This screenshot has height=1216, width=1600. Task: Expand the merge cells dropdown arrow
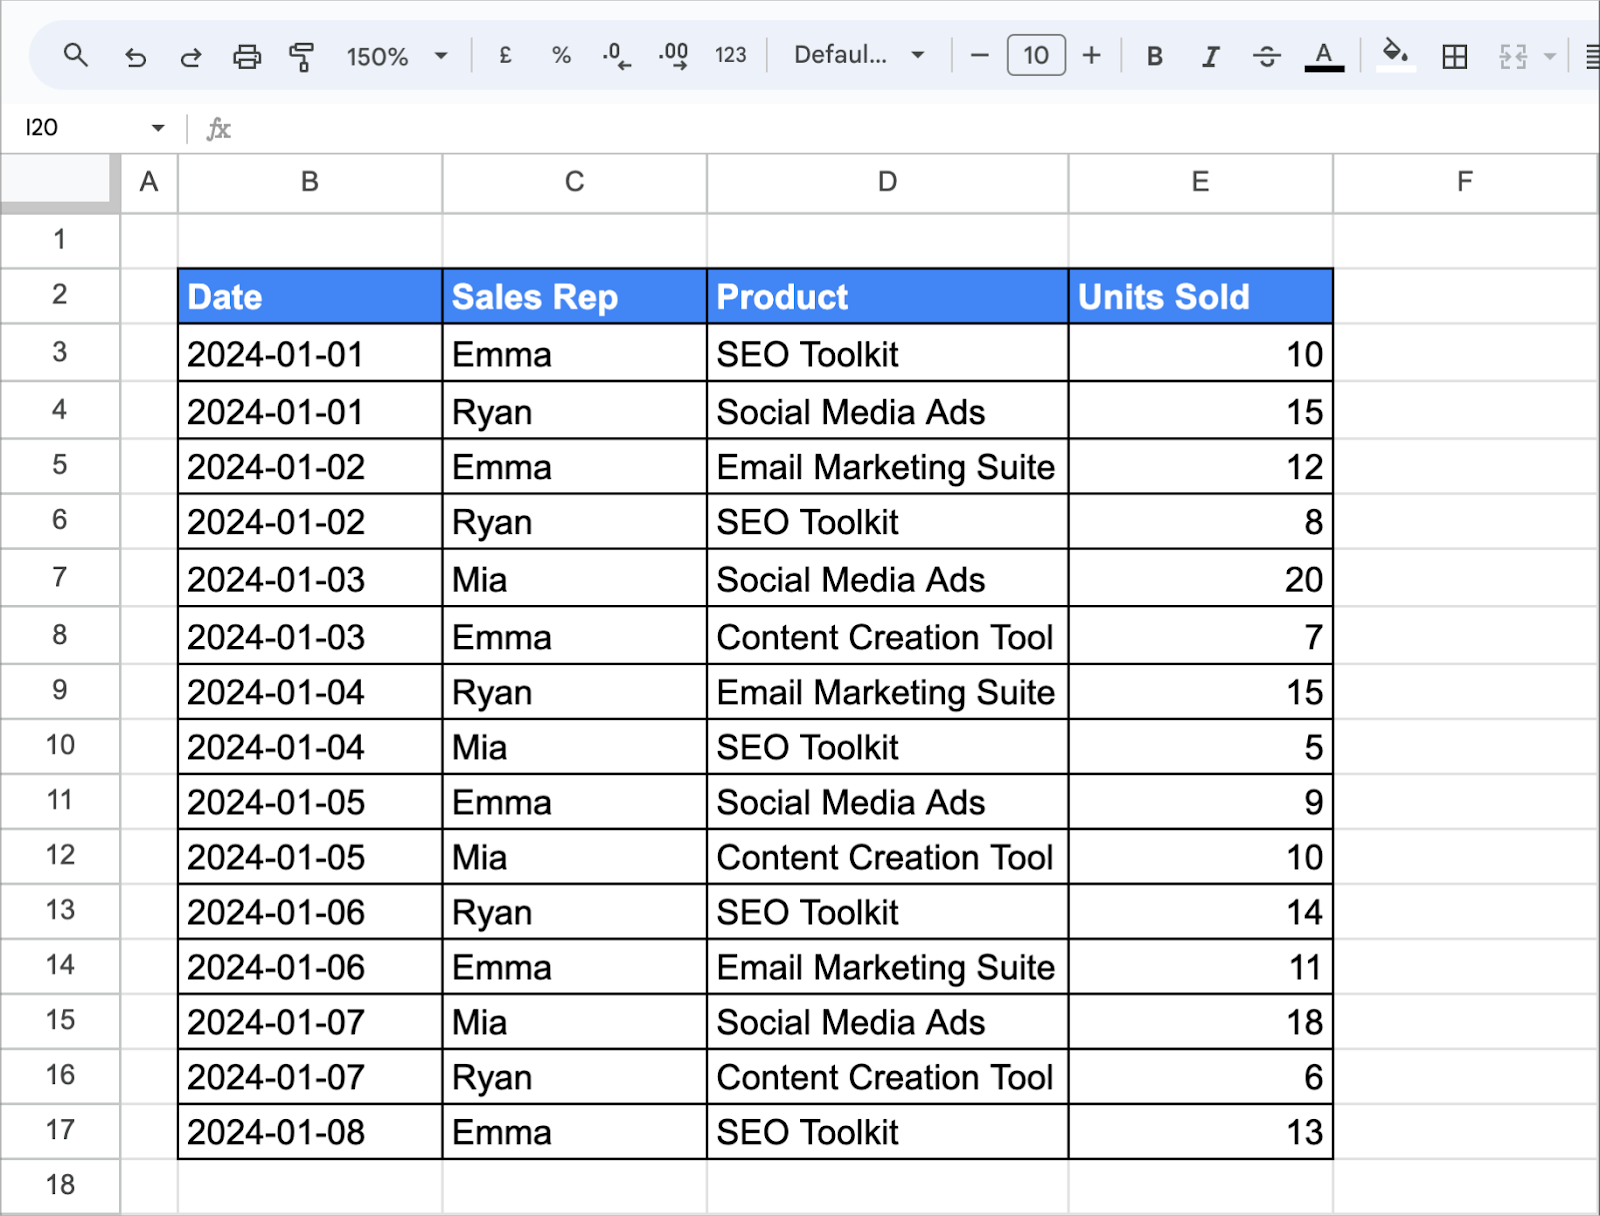[1549, 56]
